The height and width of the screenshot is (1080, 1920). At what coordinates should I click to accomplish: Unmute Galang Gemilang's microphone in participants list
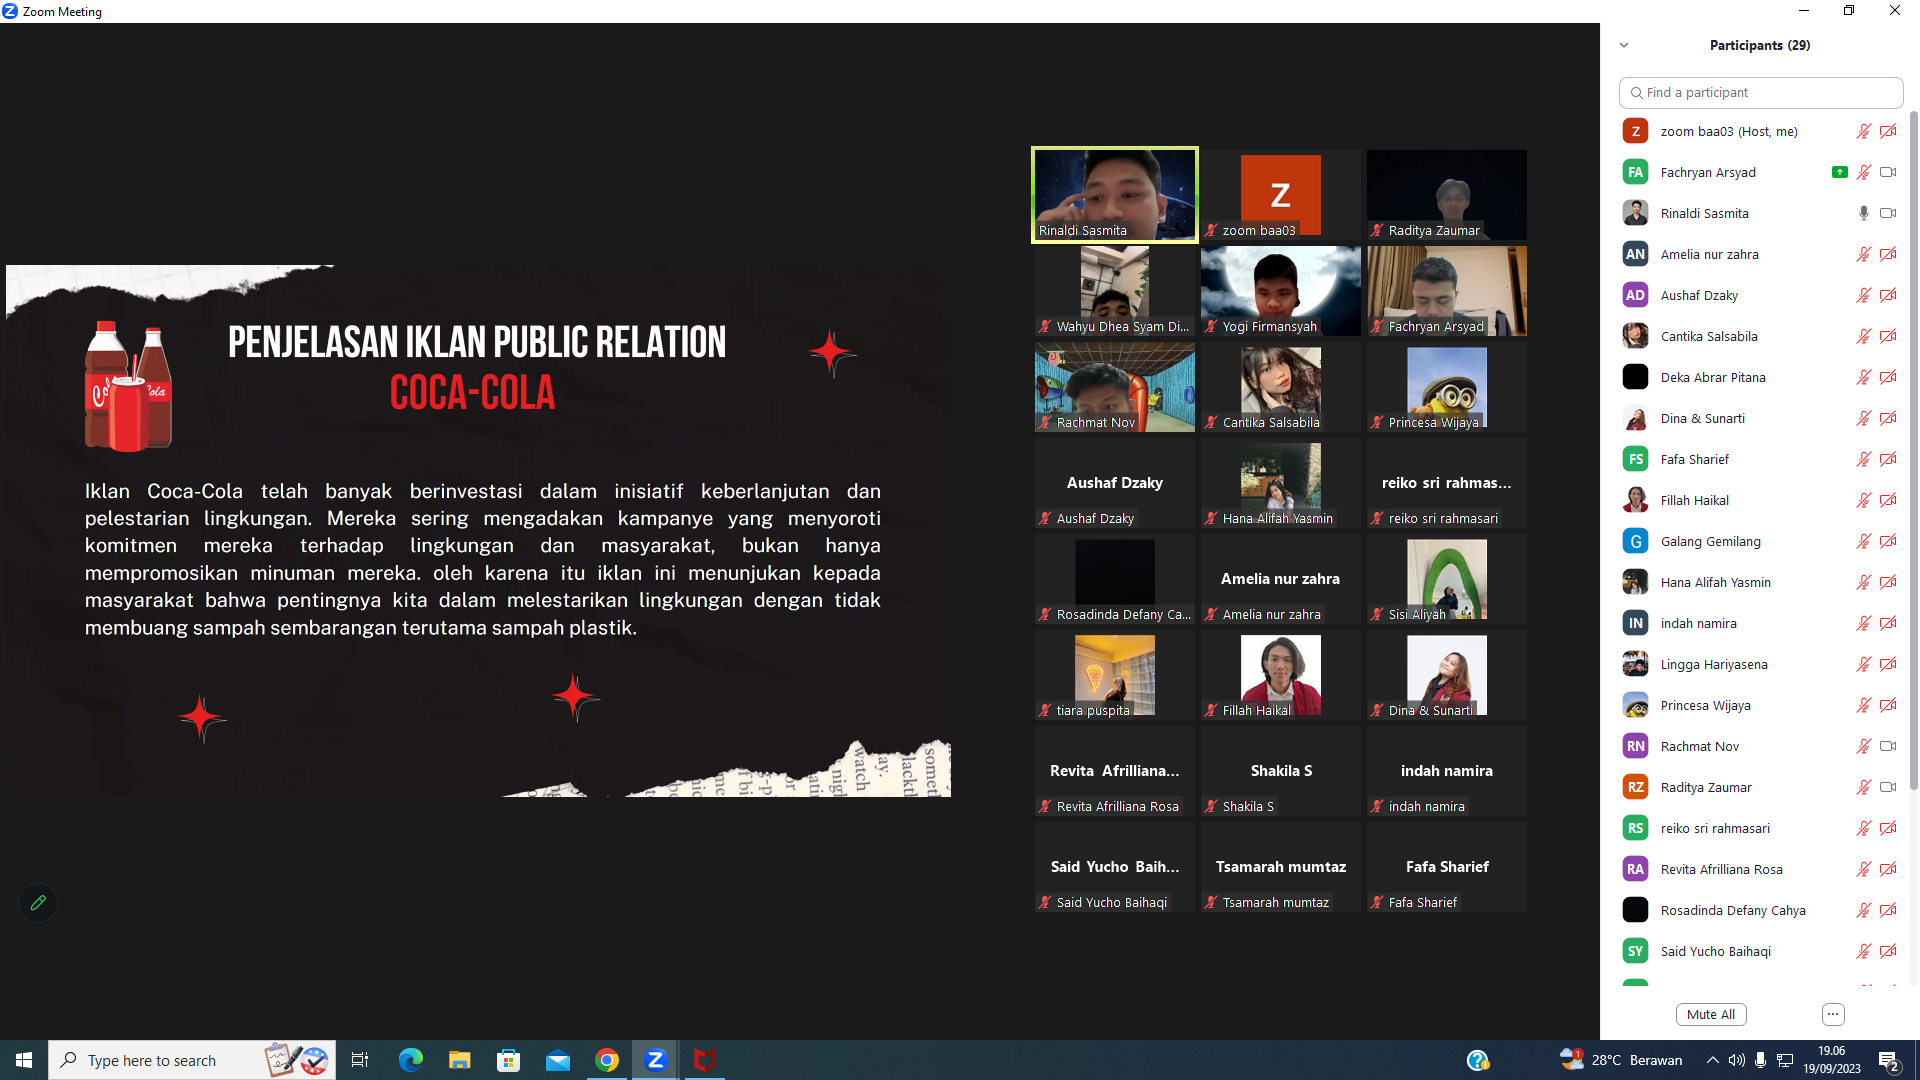point(1864,541)
